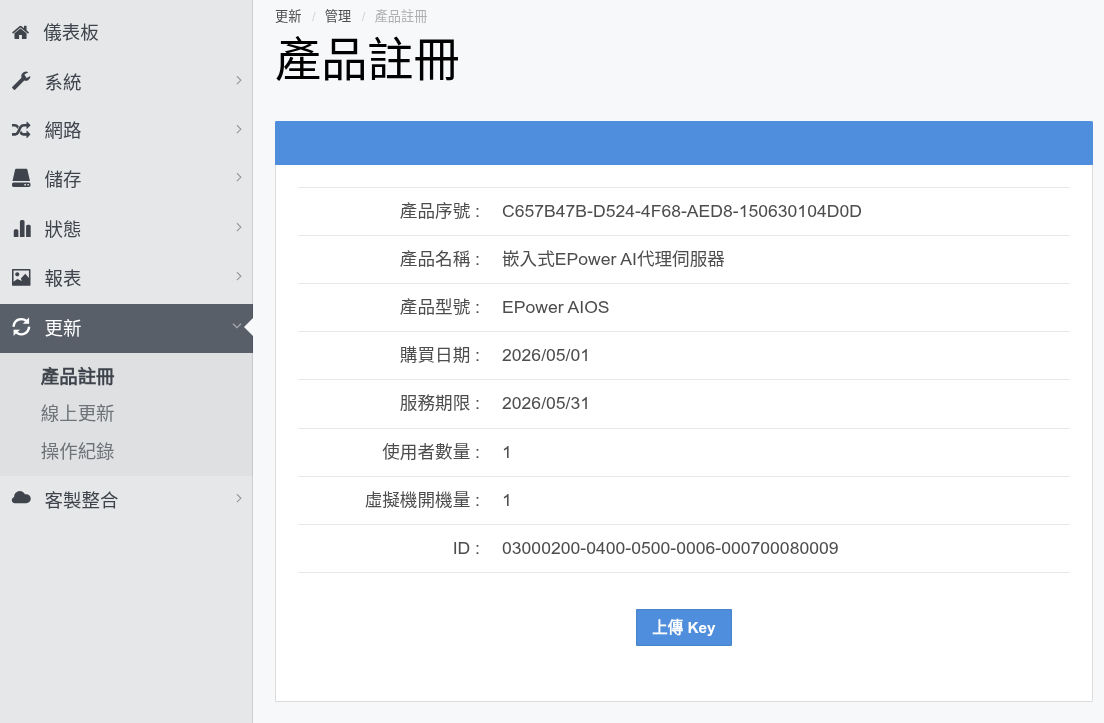
Task: Click serial number C657B47B-D524-4F68-AED8-150630104D0D
Action: click(682, 211)
